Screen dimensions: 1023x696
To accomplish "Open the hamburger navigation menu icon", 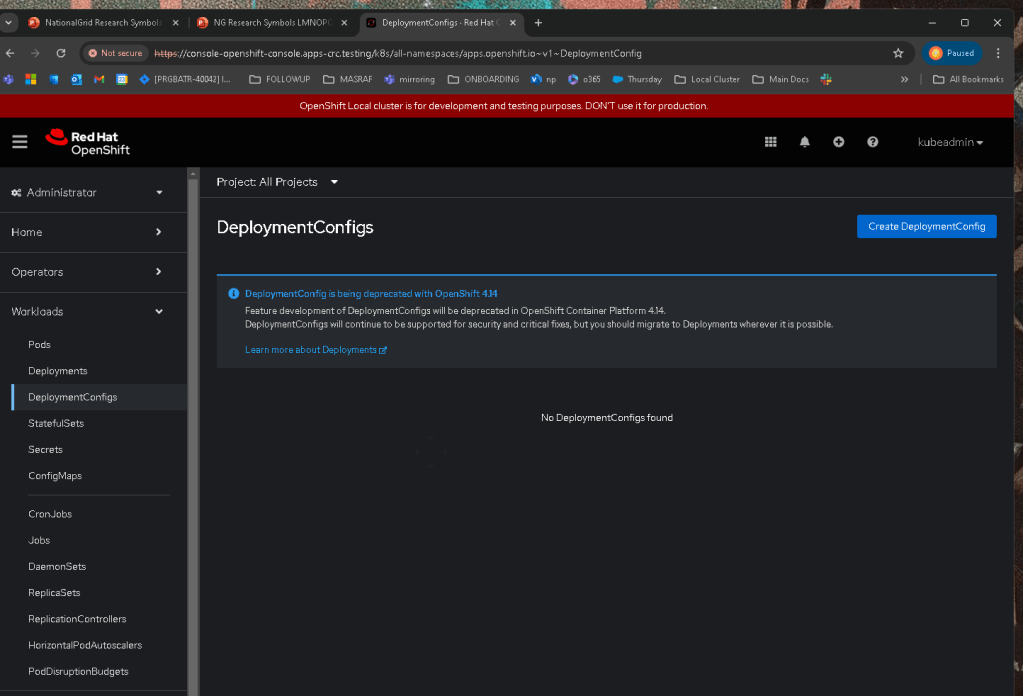I will pyautogui.click(x=20, y=142).
